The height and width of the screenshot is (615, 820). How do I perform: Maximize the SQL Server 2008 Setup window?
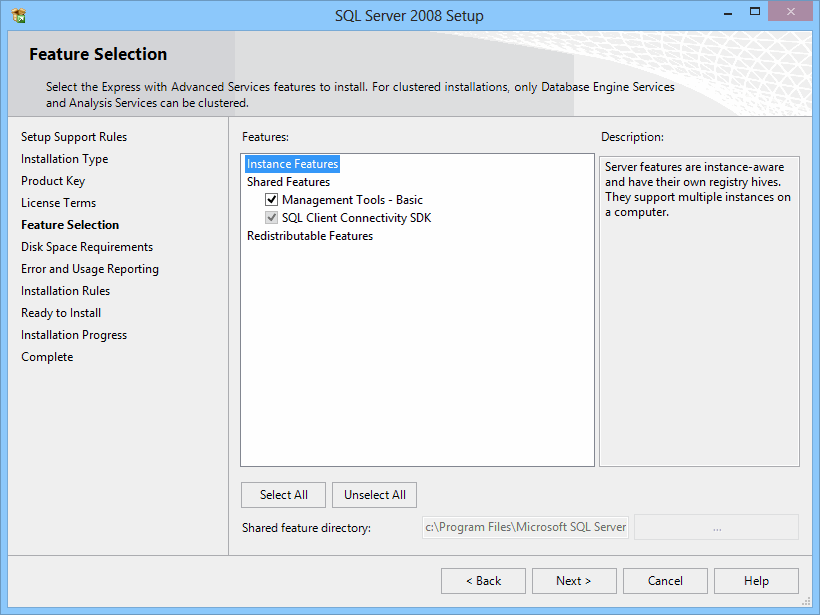point(755,12)
